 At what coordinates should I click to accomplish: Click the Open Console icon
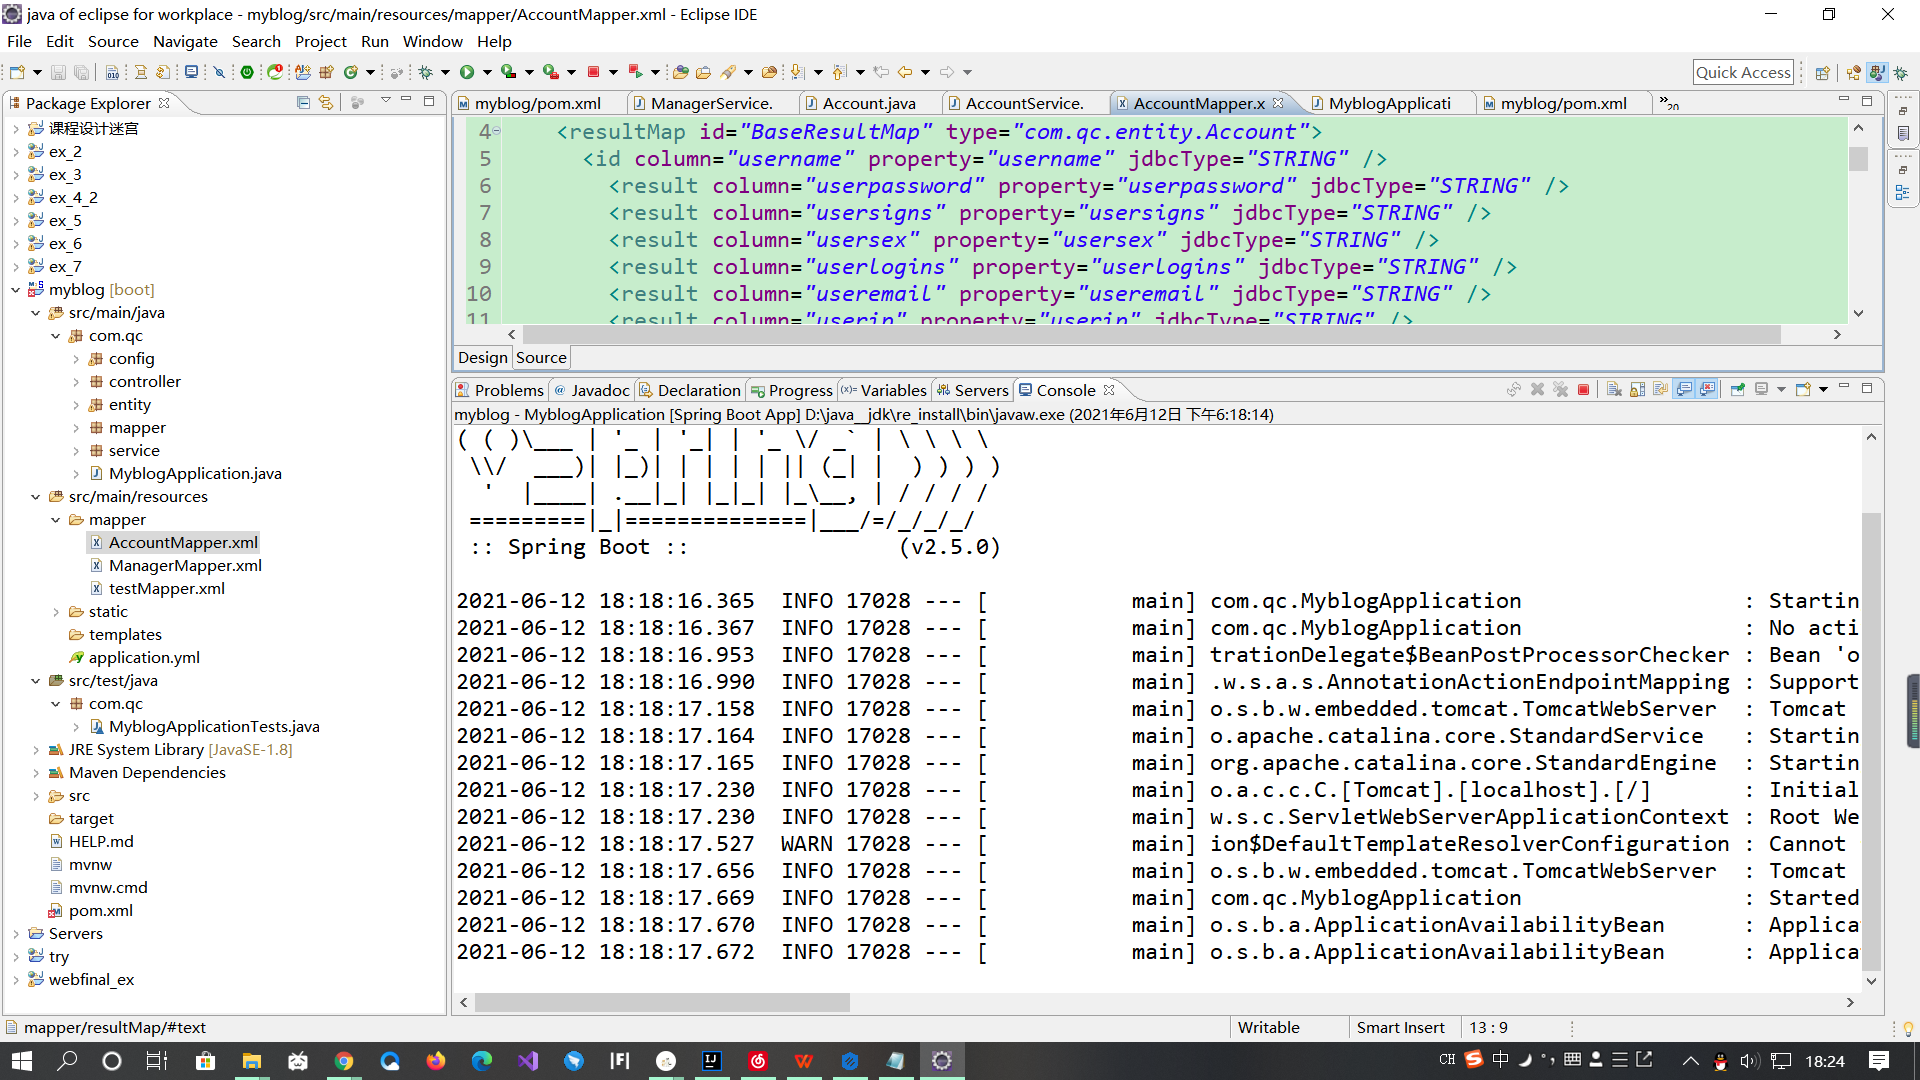tap(1803, 390)
